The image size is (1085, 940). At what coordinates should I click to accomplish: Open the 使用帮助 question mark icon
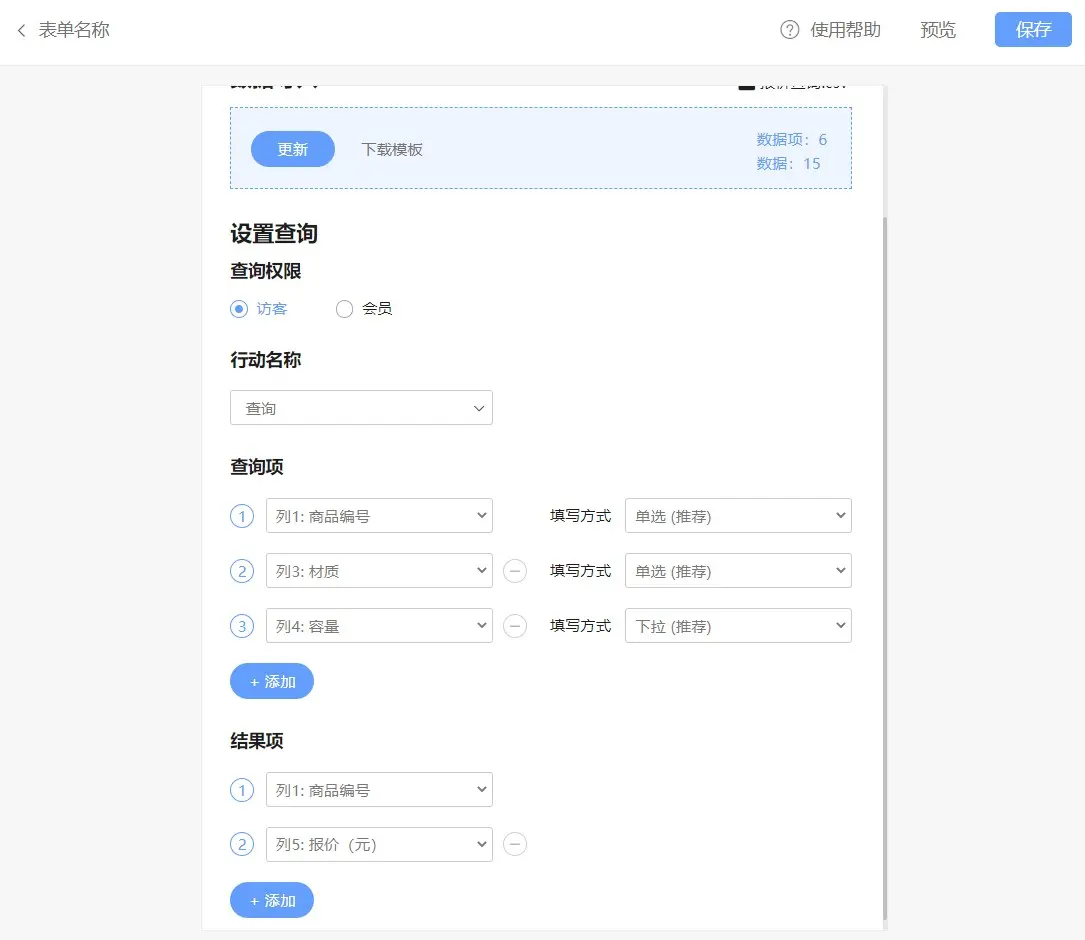pyautogui.click(x=787, y=29)
